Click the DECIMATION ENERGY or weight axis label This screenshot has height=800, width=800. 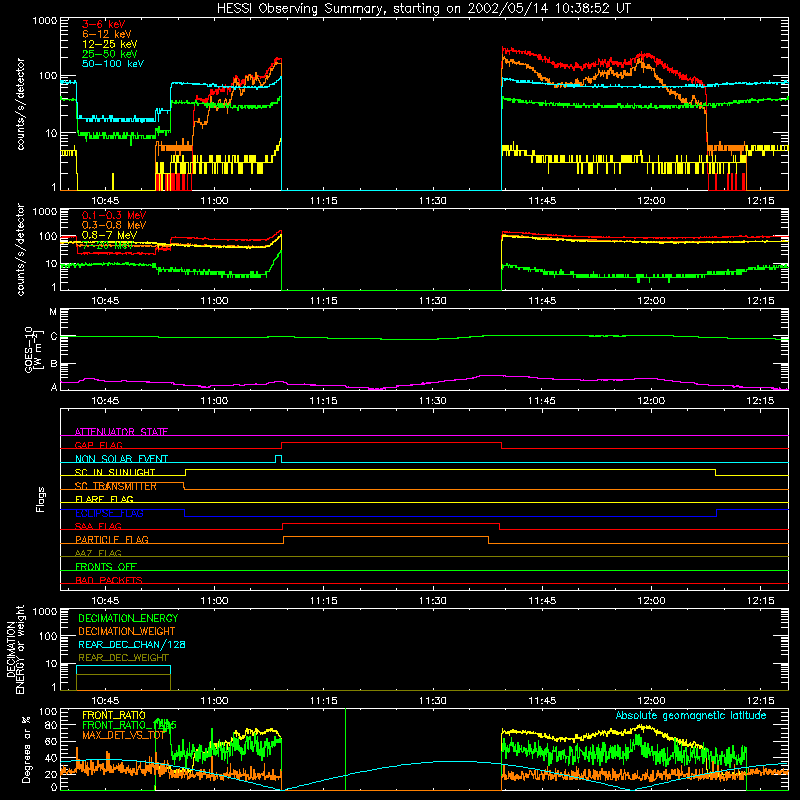(15, 649)
